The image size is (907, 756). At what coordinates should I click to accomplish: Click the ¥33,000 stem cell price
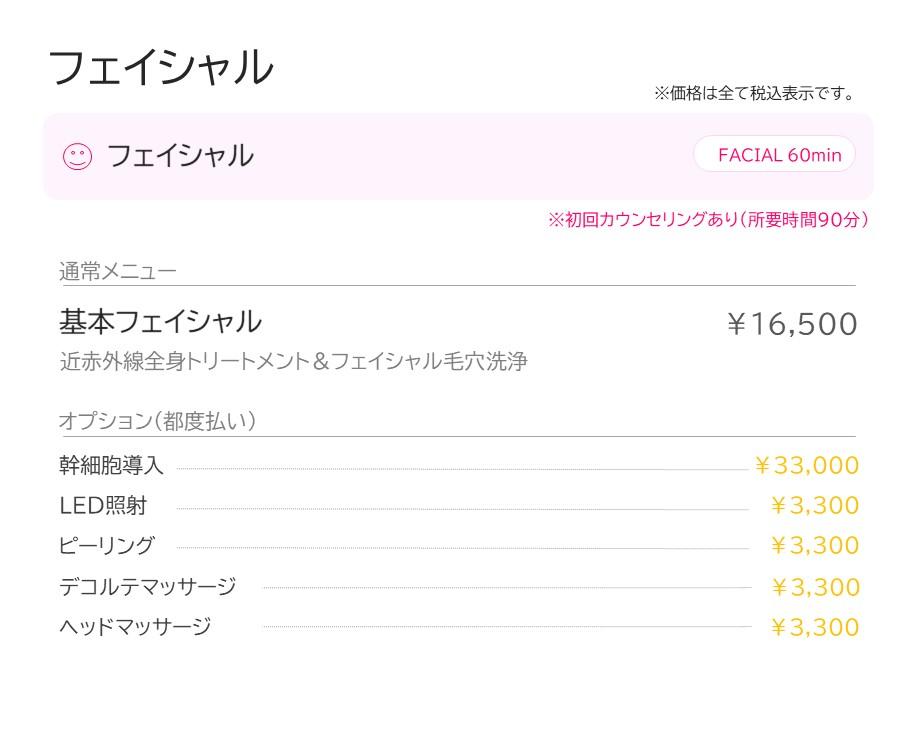point(806,465)
